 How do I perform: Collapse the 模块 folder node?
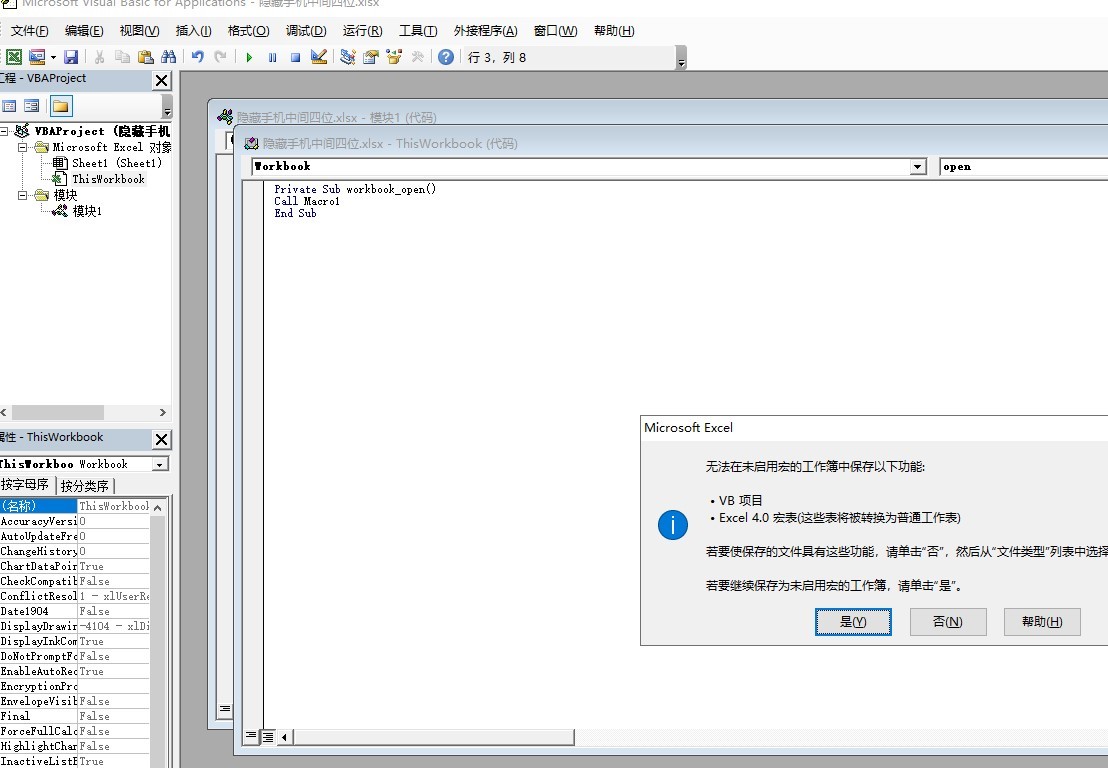point(22,195)
